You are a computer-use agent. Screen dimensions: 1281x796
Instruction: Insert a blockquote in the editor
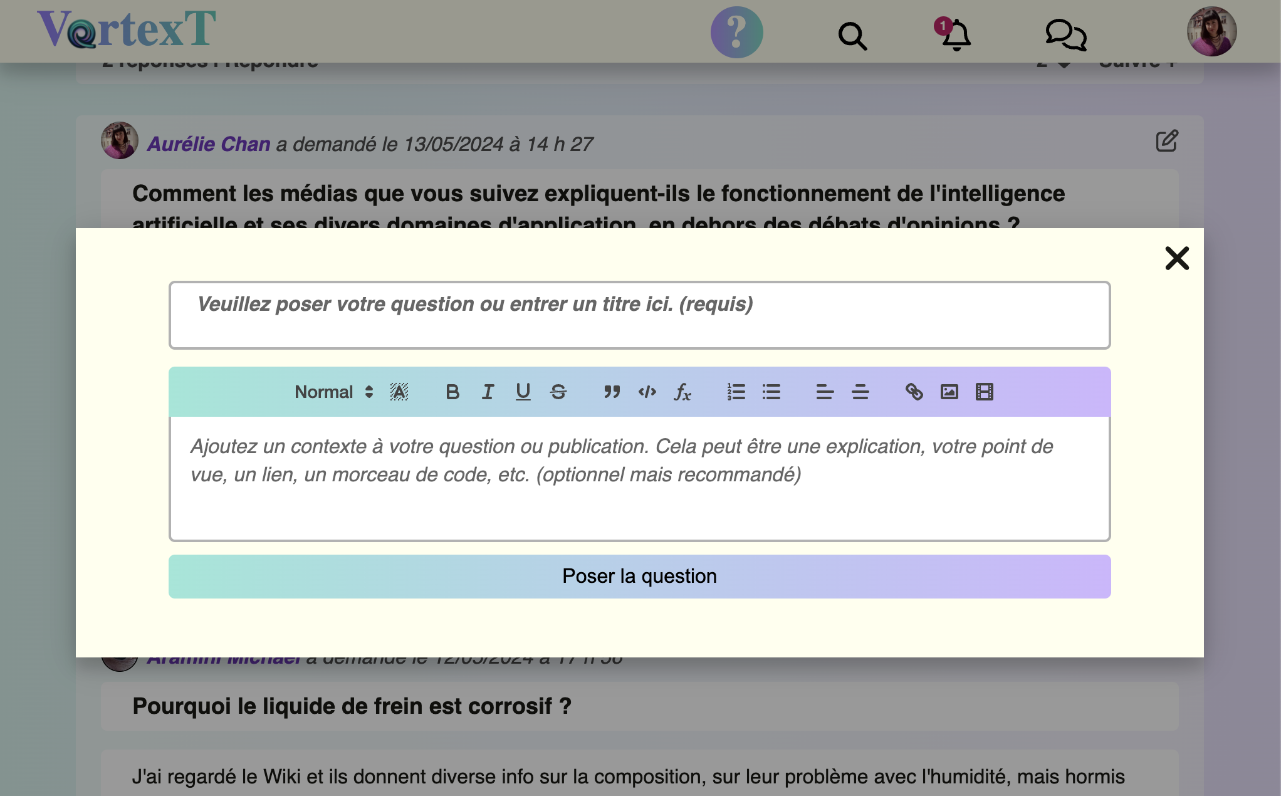click(x=612, y=392)
